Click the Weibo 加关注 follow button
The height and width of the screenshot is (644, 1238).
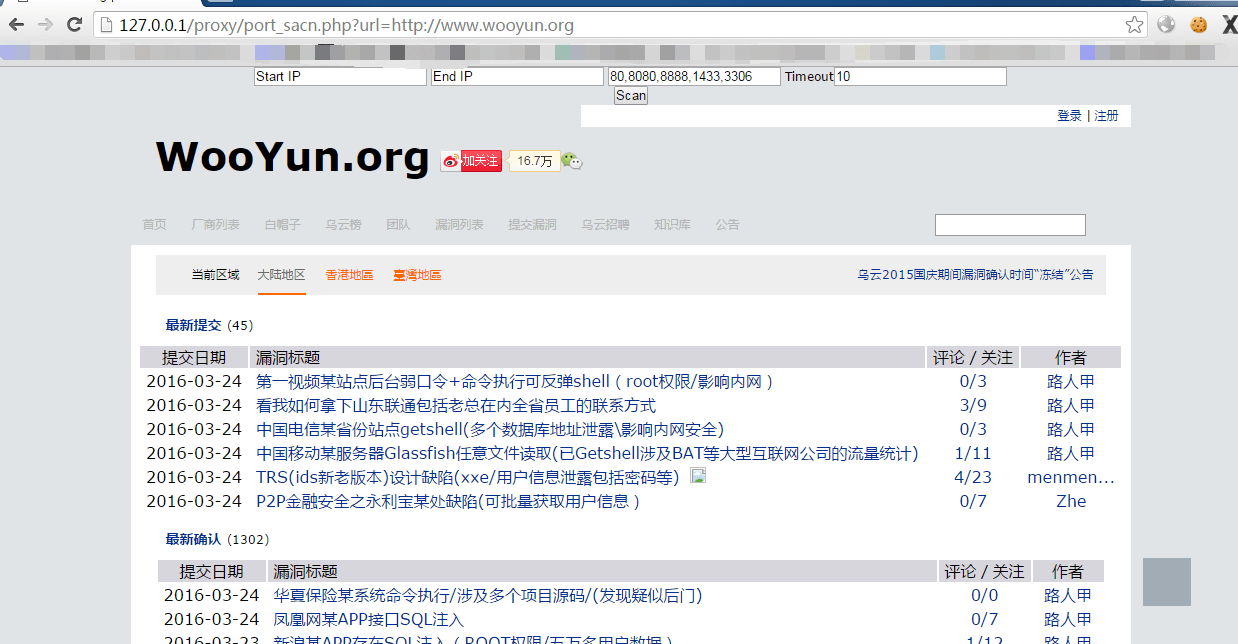click(471, 161)
